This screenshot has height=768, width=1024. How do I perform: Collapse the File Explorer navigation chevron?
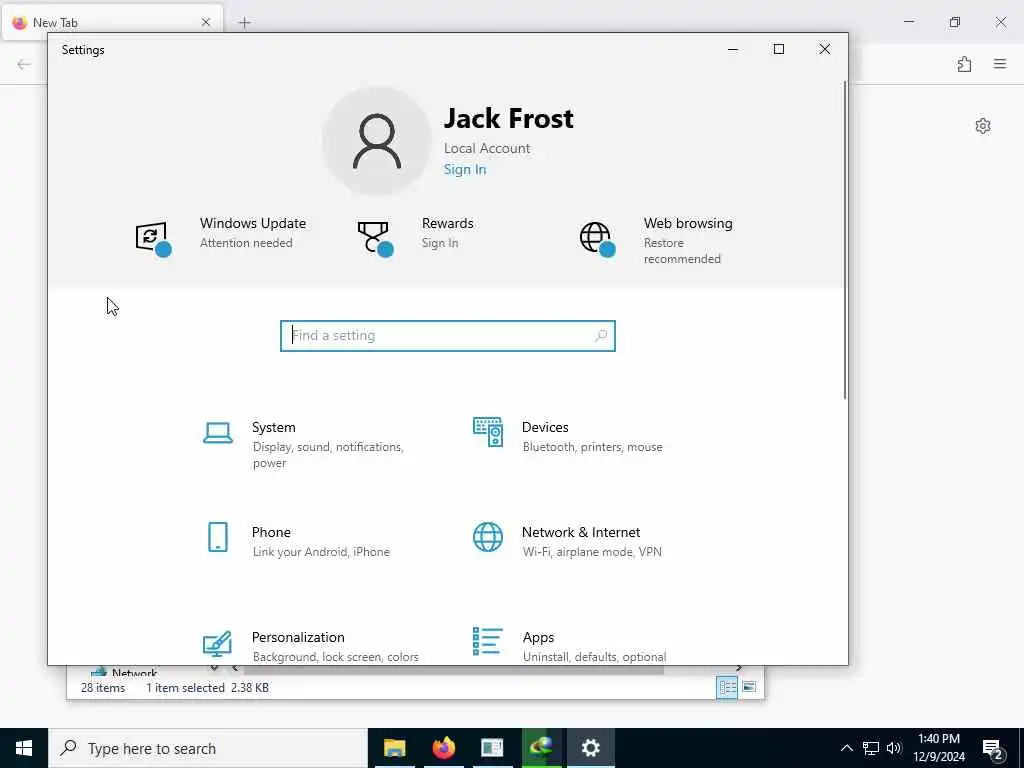pyautogui.click(x=214, y=668)
